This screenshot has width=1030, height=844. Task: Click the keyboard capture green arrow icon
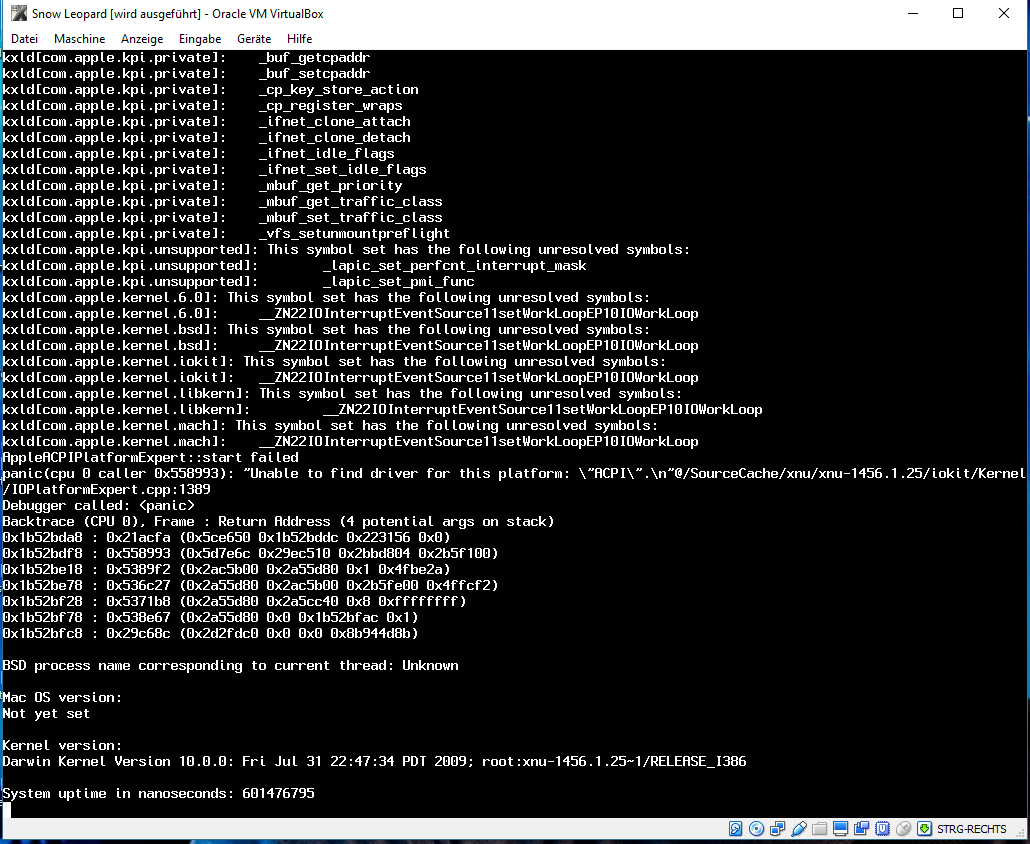pyautogui.click(x=924, y=829)
